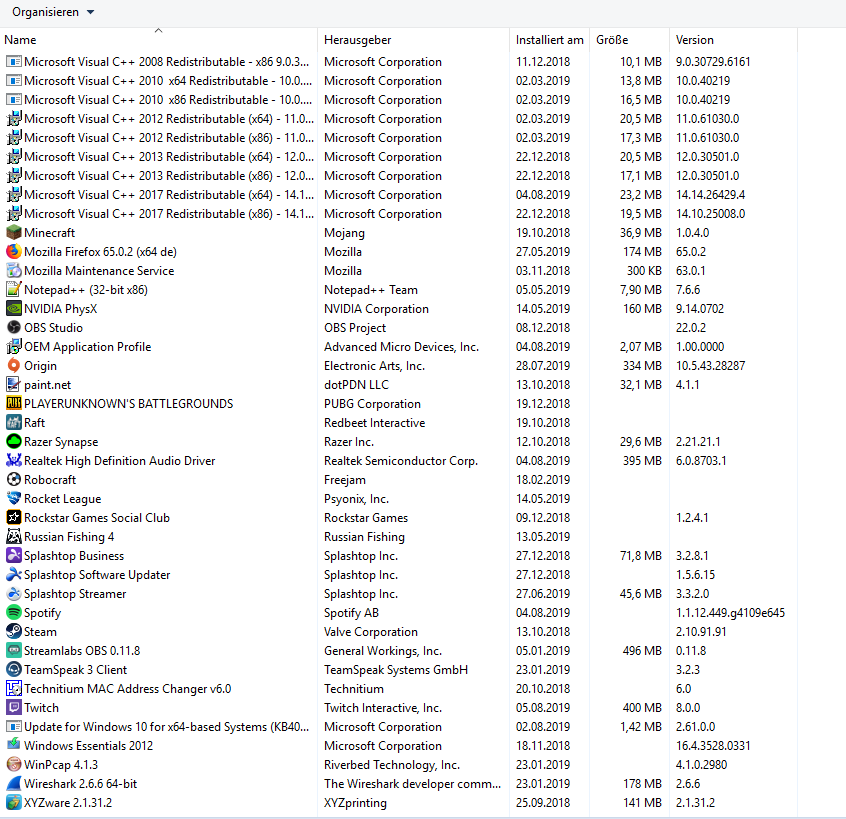
Task: Click publisher Twitch Interactive, Inc.
Action: pyautogui.click(x=383, y=707)
